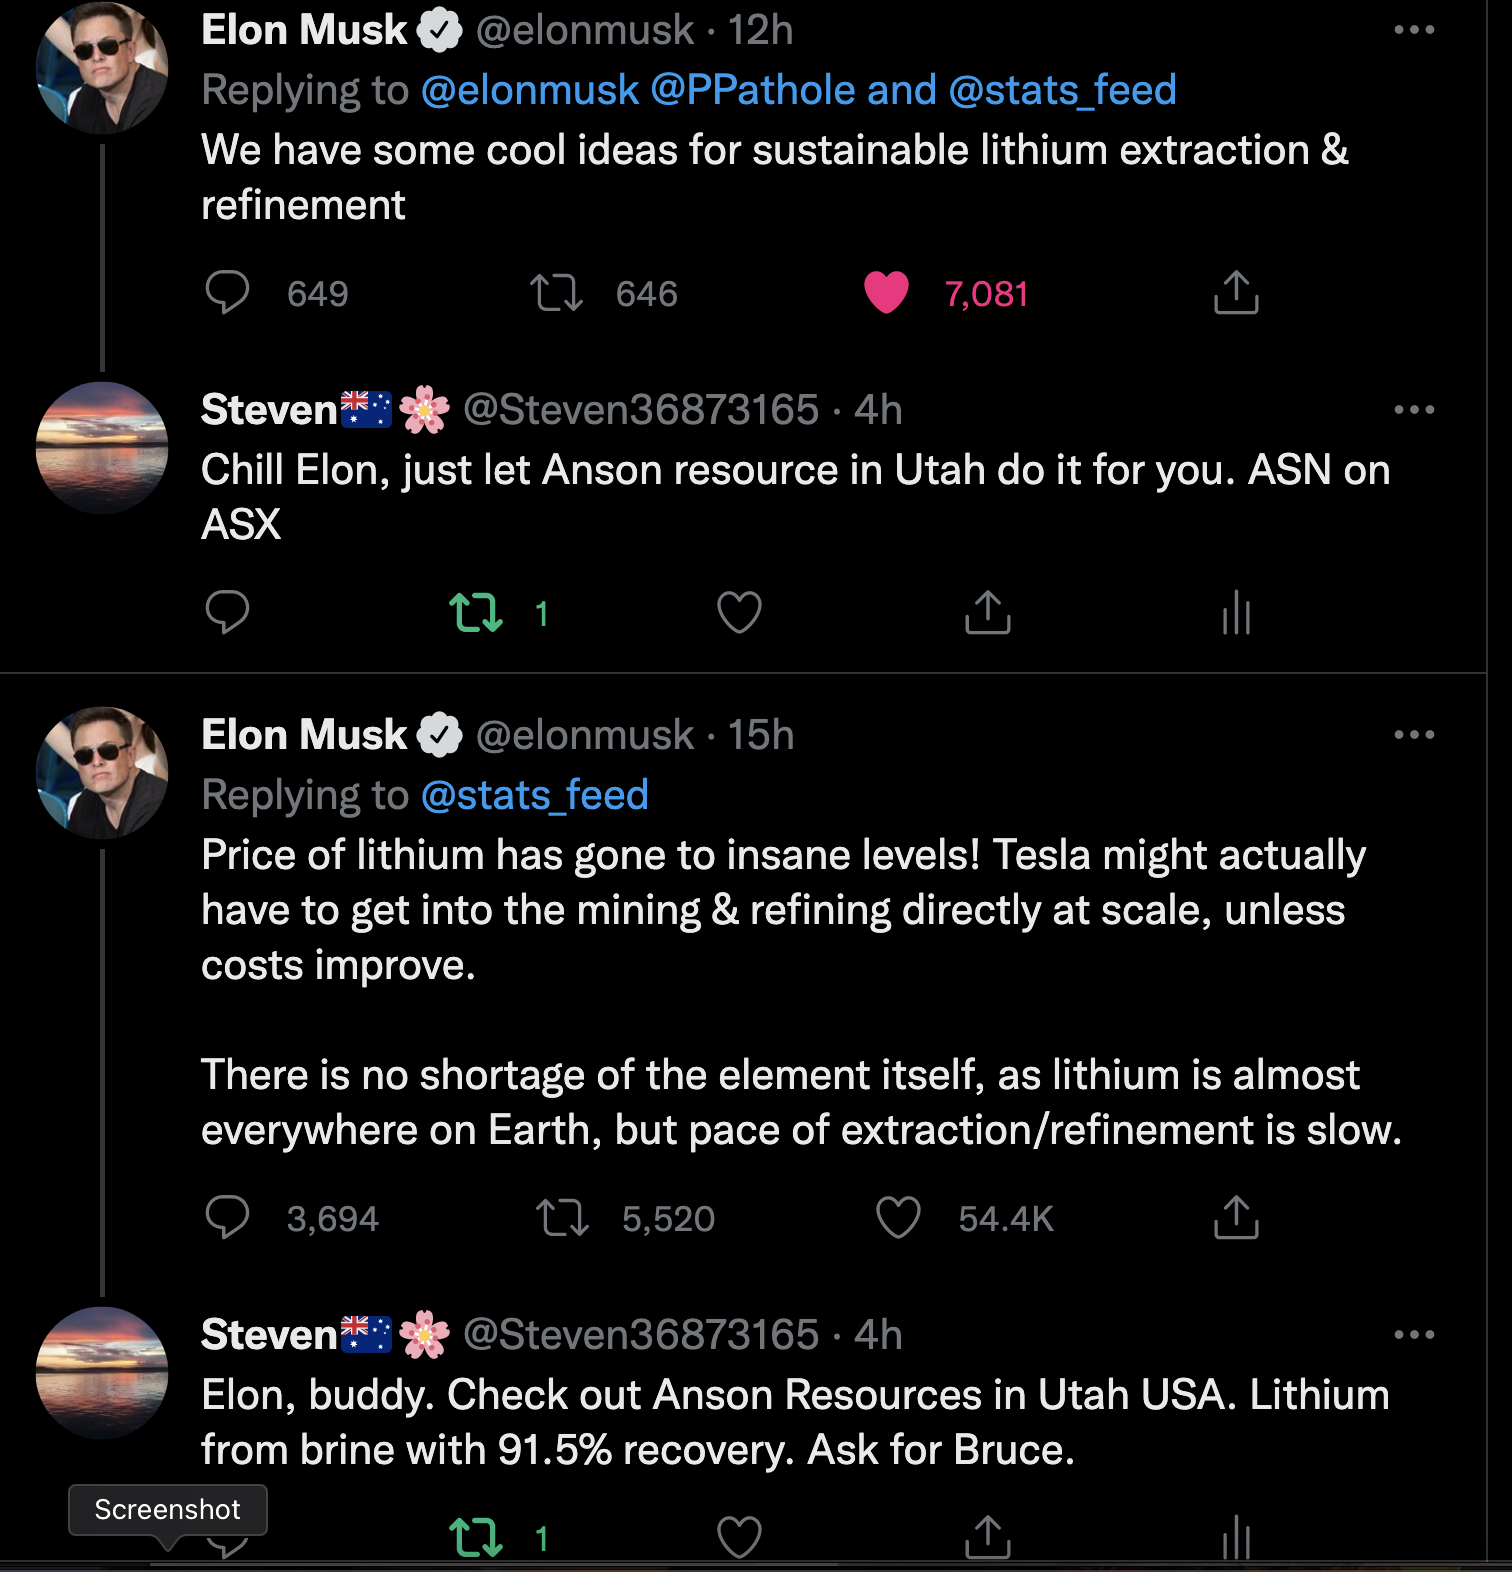Reply to the "Price of lithium" tweet
Screen dimensions: 1512x1572
tap(227, 1218)
